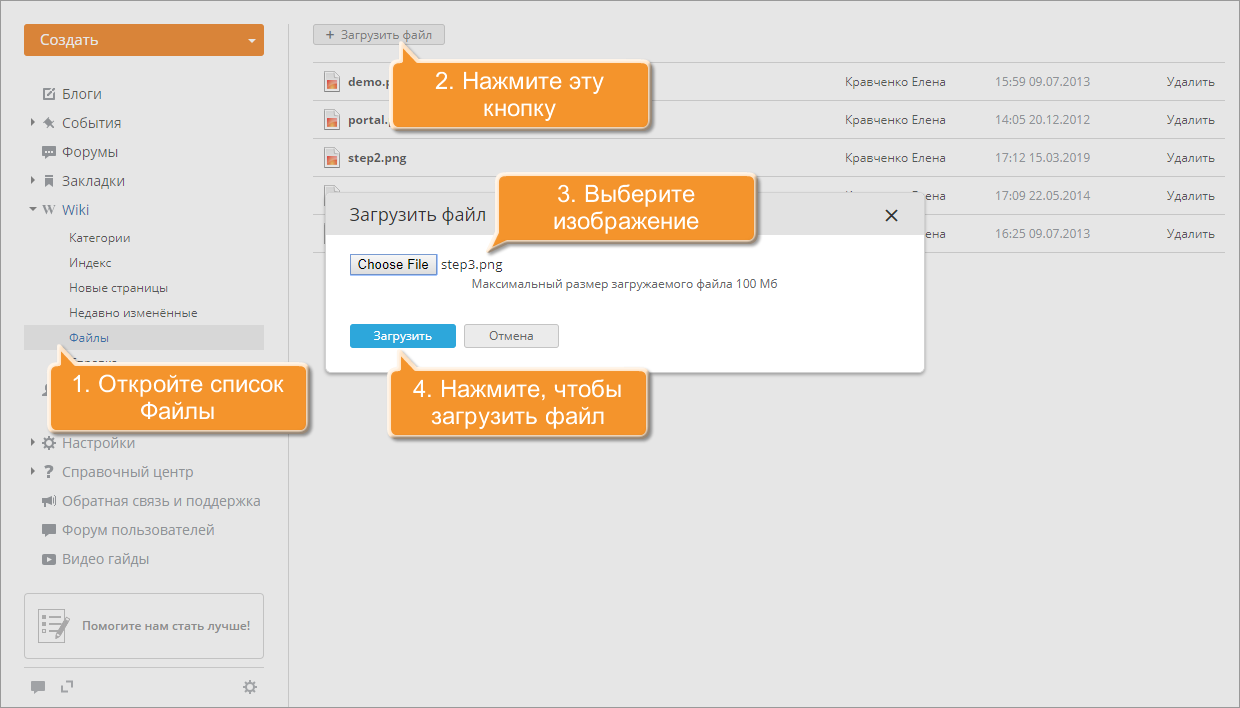Click the portal file image icon
The height and width of the screenshot is (708, 1240).
click(x=332, y=120)
